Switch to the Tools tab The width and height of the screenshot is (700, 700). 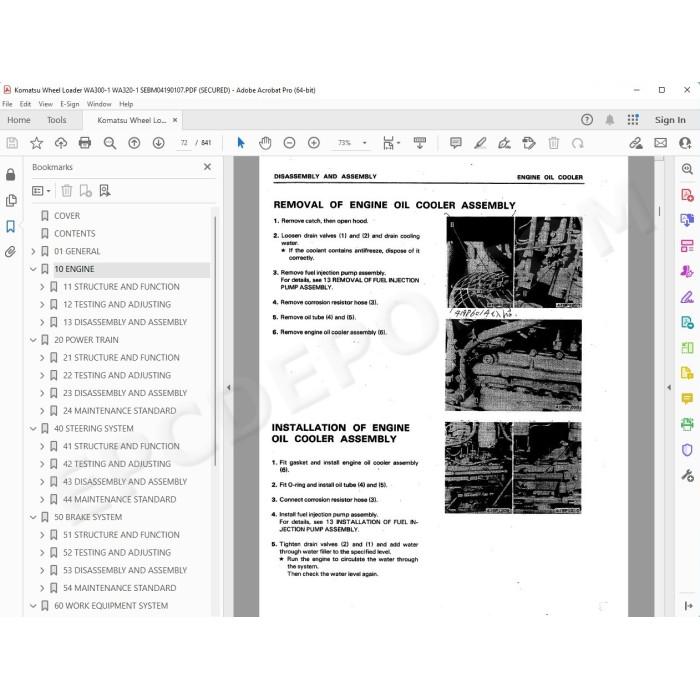point(57,120)
